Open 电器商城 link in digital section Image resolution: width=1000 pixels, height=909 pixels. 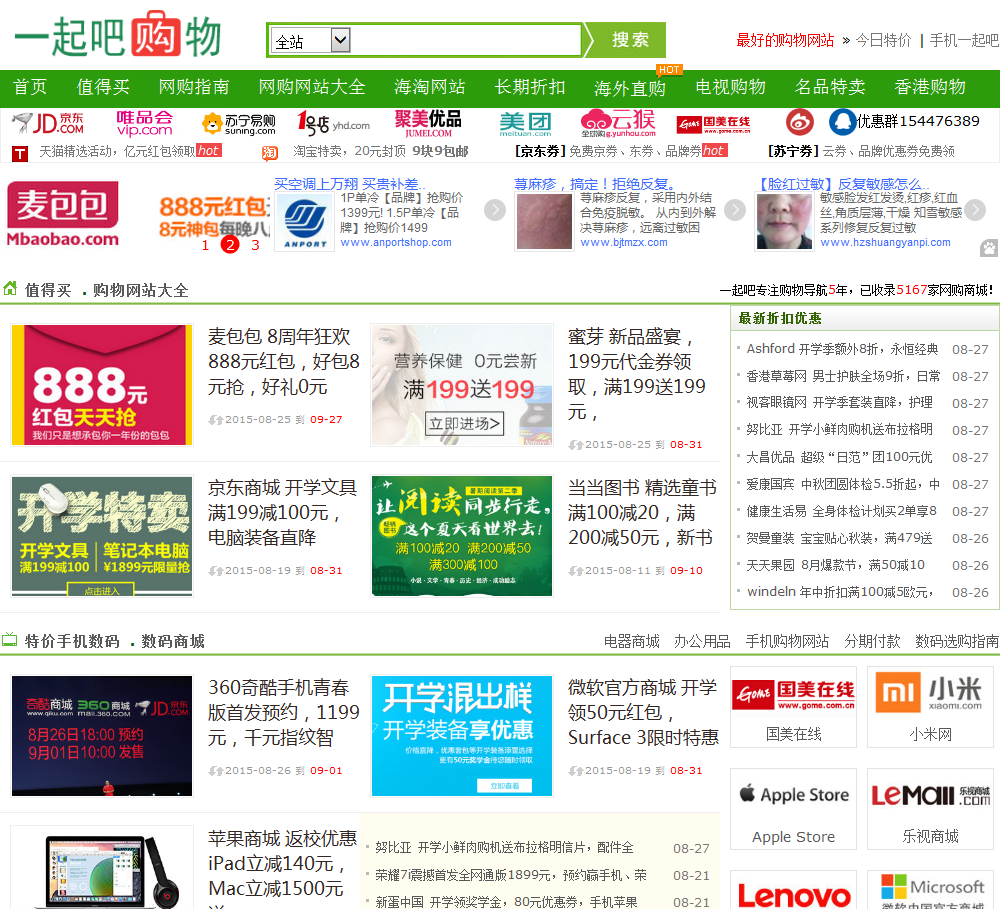(x=631, y=641)
